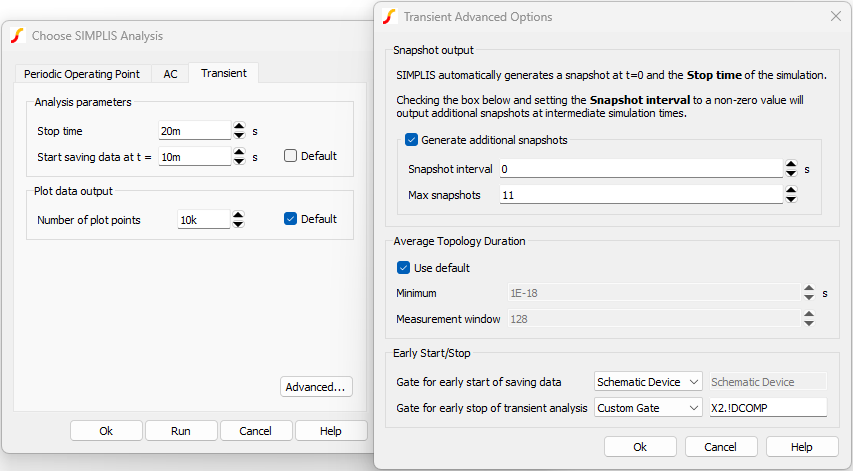
Task: Open the early start gate dropdown
Action: tap(651, 382)
